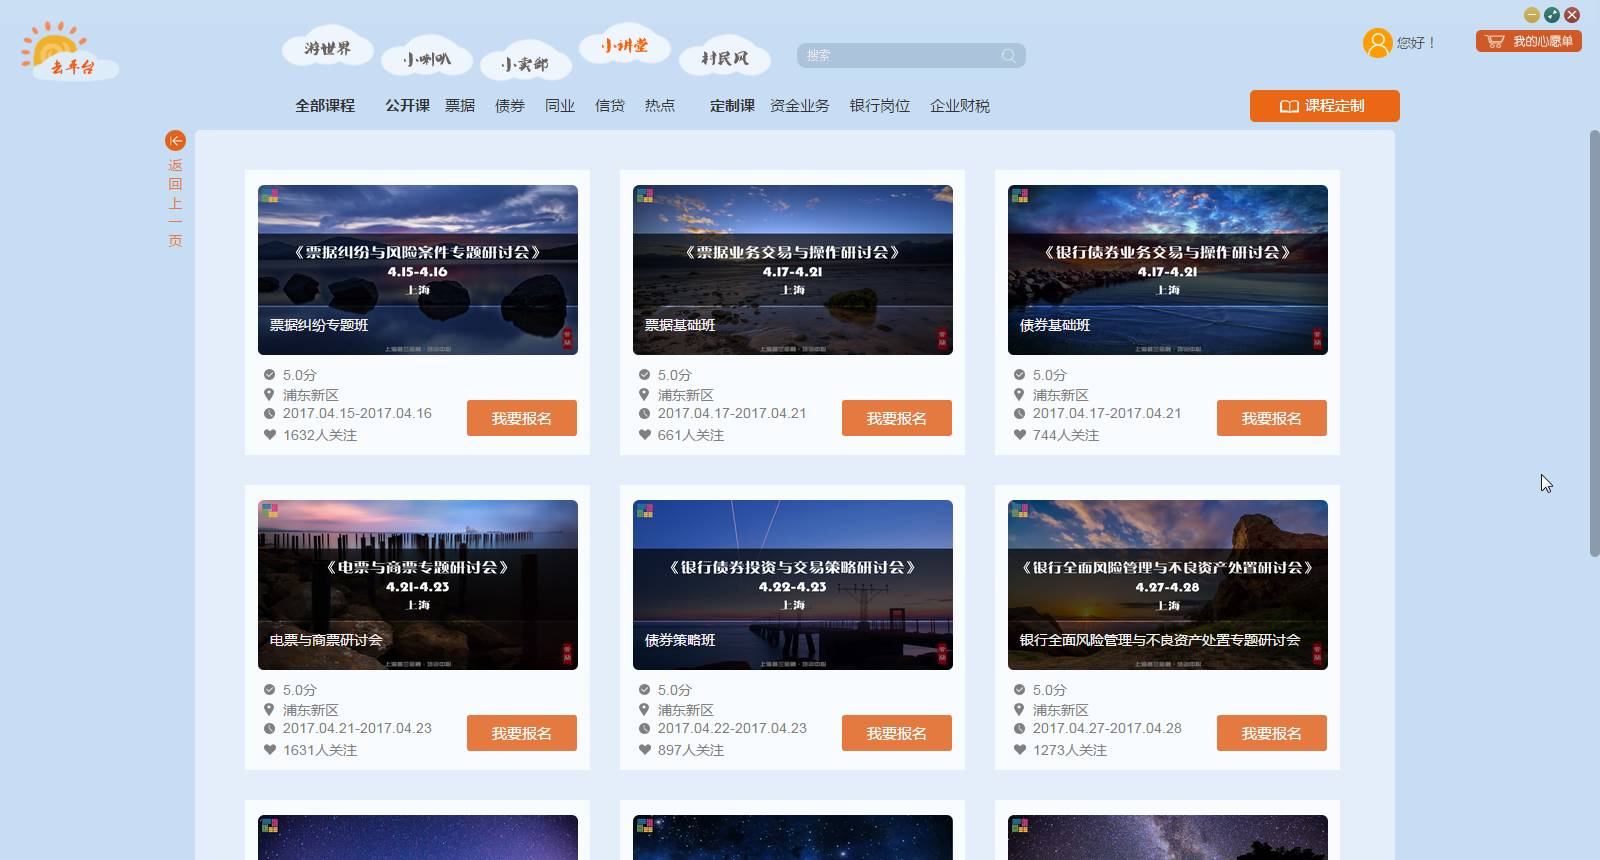Click clock icon beside 2017.04.21-2017.04.23

(x=269, y=728)
